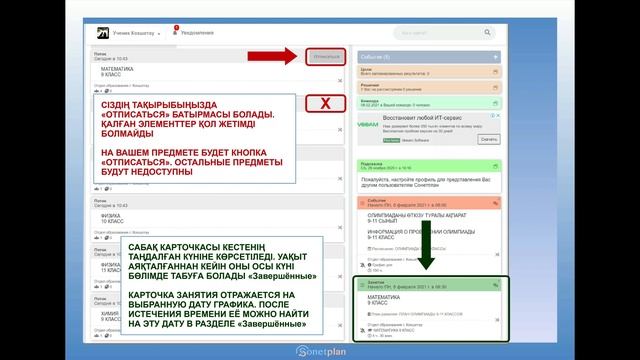The width and height of the screenshot is (640, 360).
Task: Expand arrow on Математика 9 класс card
Action: pos(340,81)
